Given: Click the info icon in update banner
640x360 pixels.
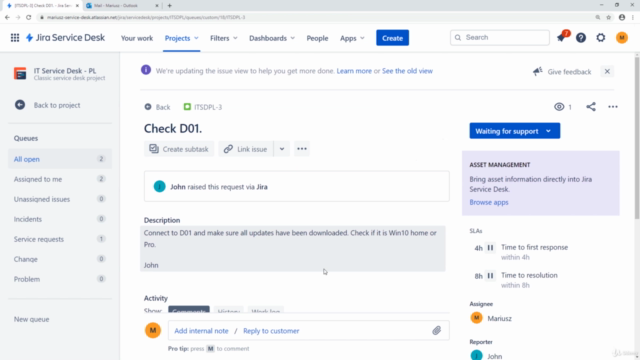Looking at the screenshot, I should coord(146,70).
